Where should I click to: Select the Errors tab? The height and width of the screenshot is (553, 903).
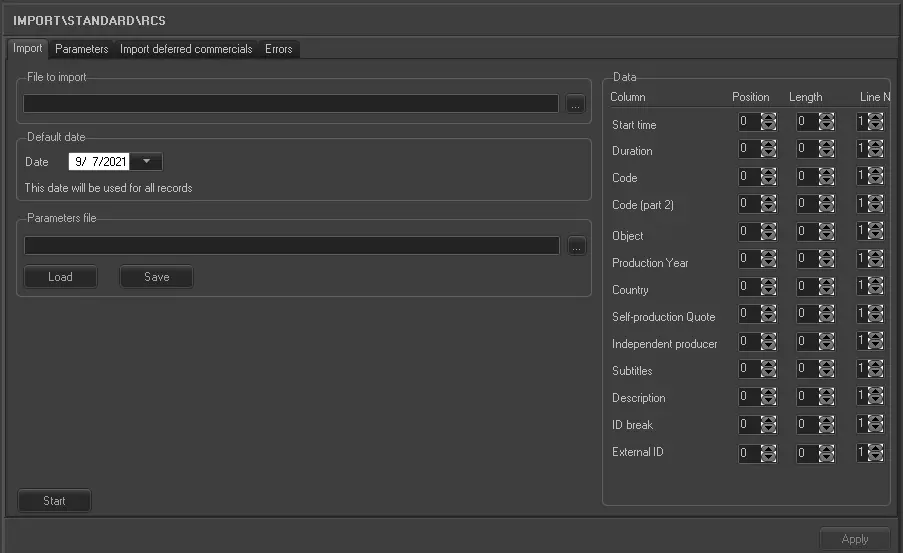[x=279, y=49]
